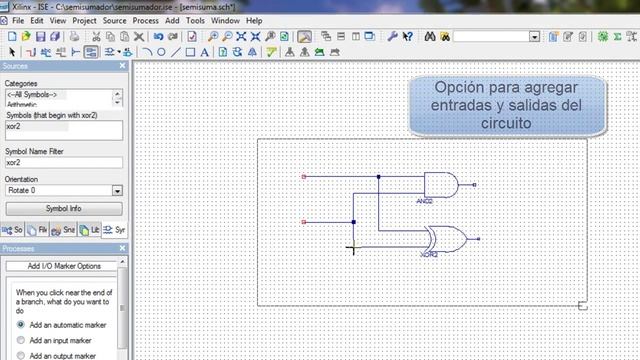Select Add an automatic marker option
This screenshot has height=360, width=640.
[21, 325]
